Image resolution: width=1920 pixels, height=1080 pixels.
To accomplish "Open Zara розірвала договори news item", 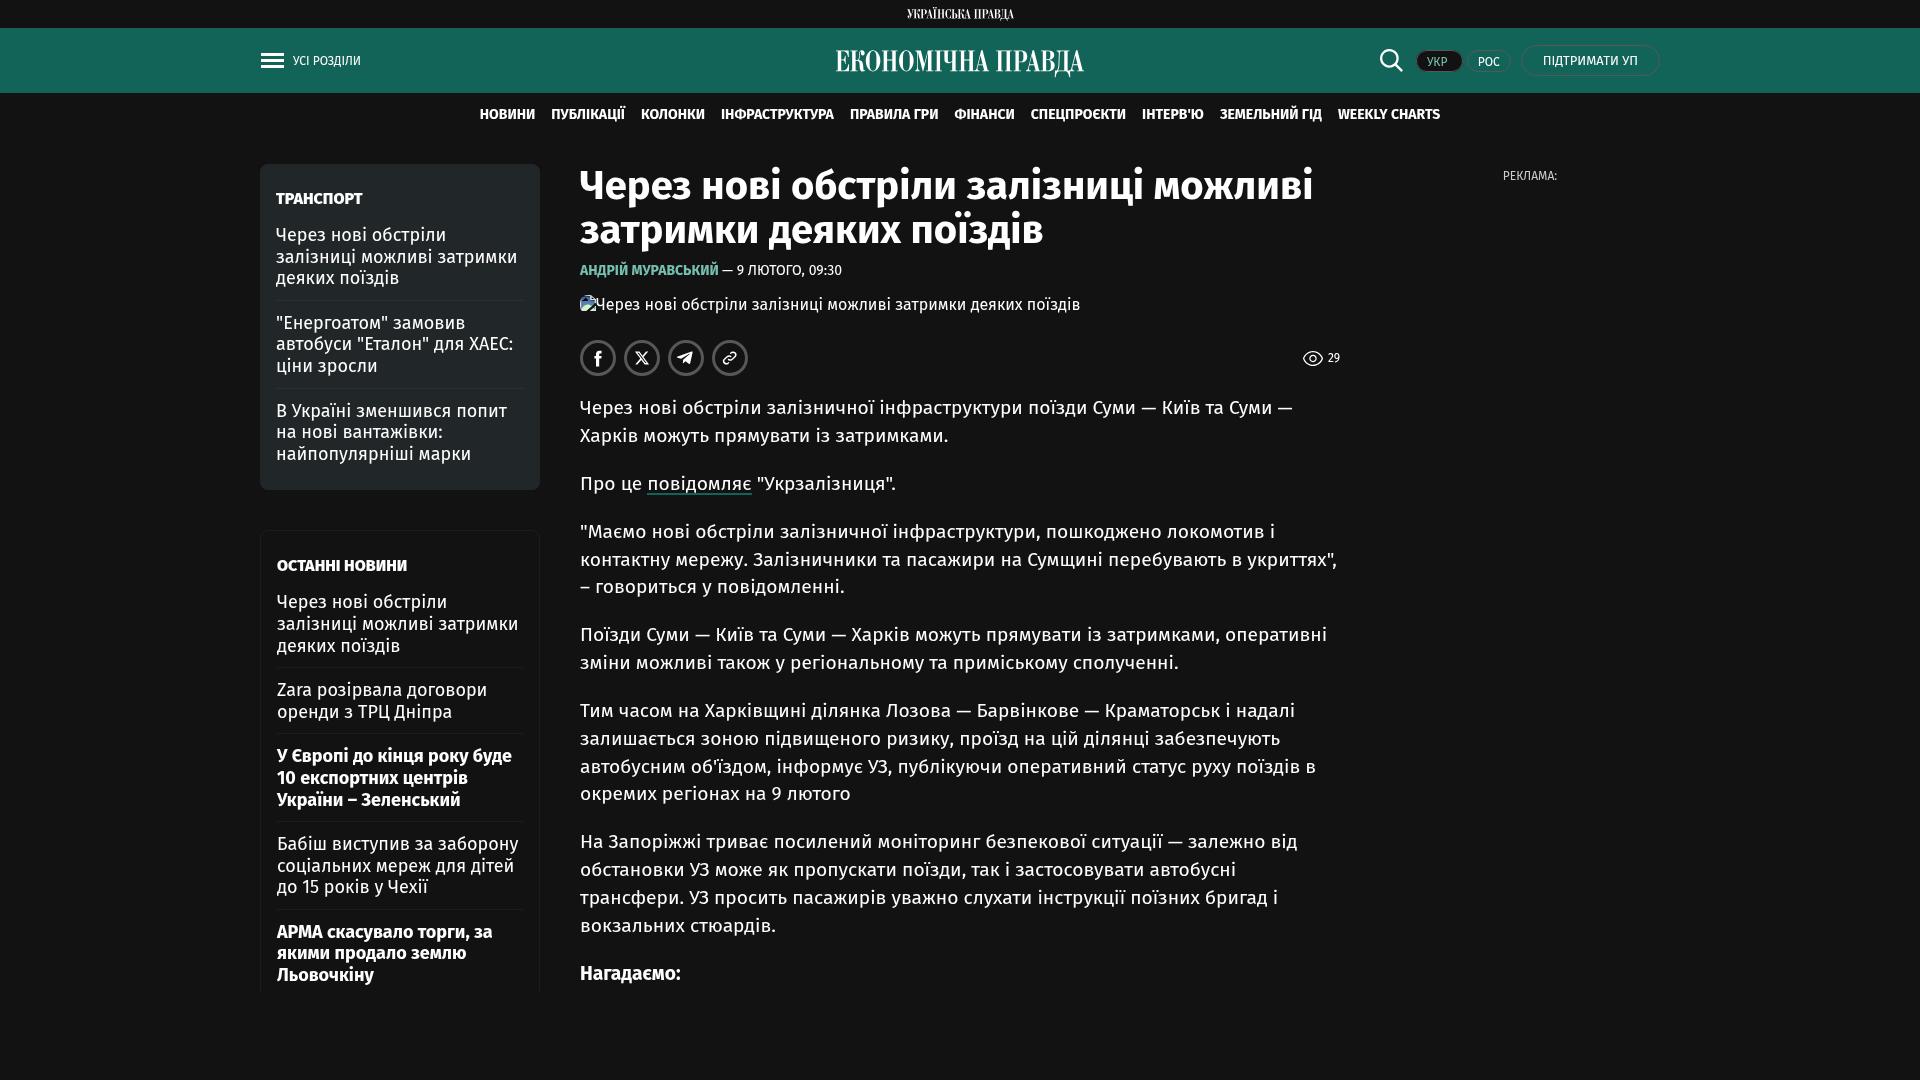I will pyautogui.click(x=382, y=701).
